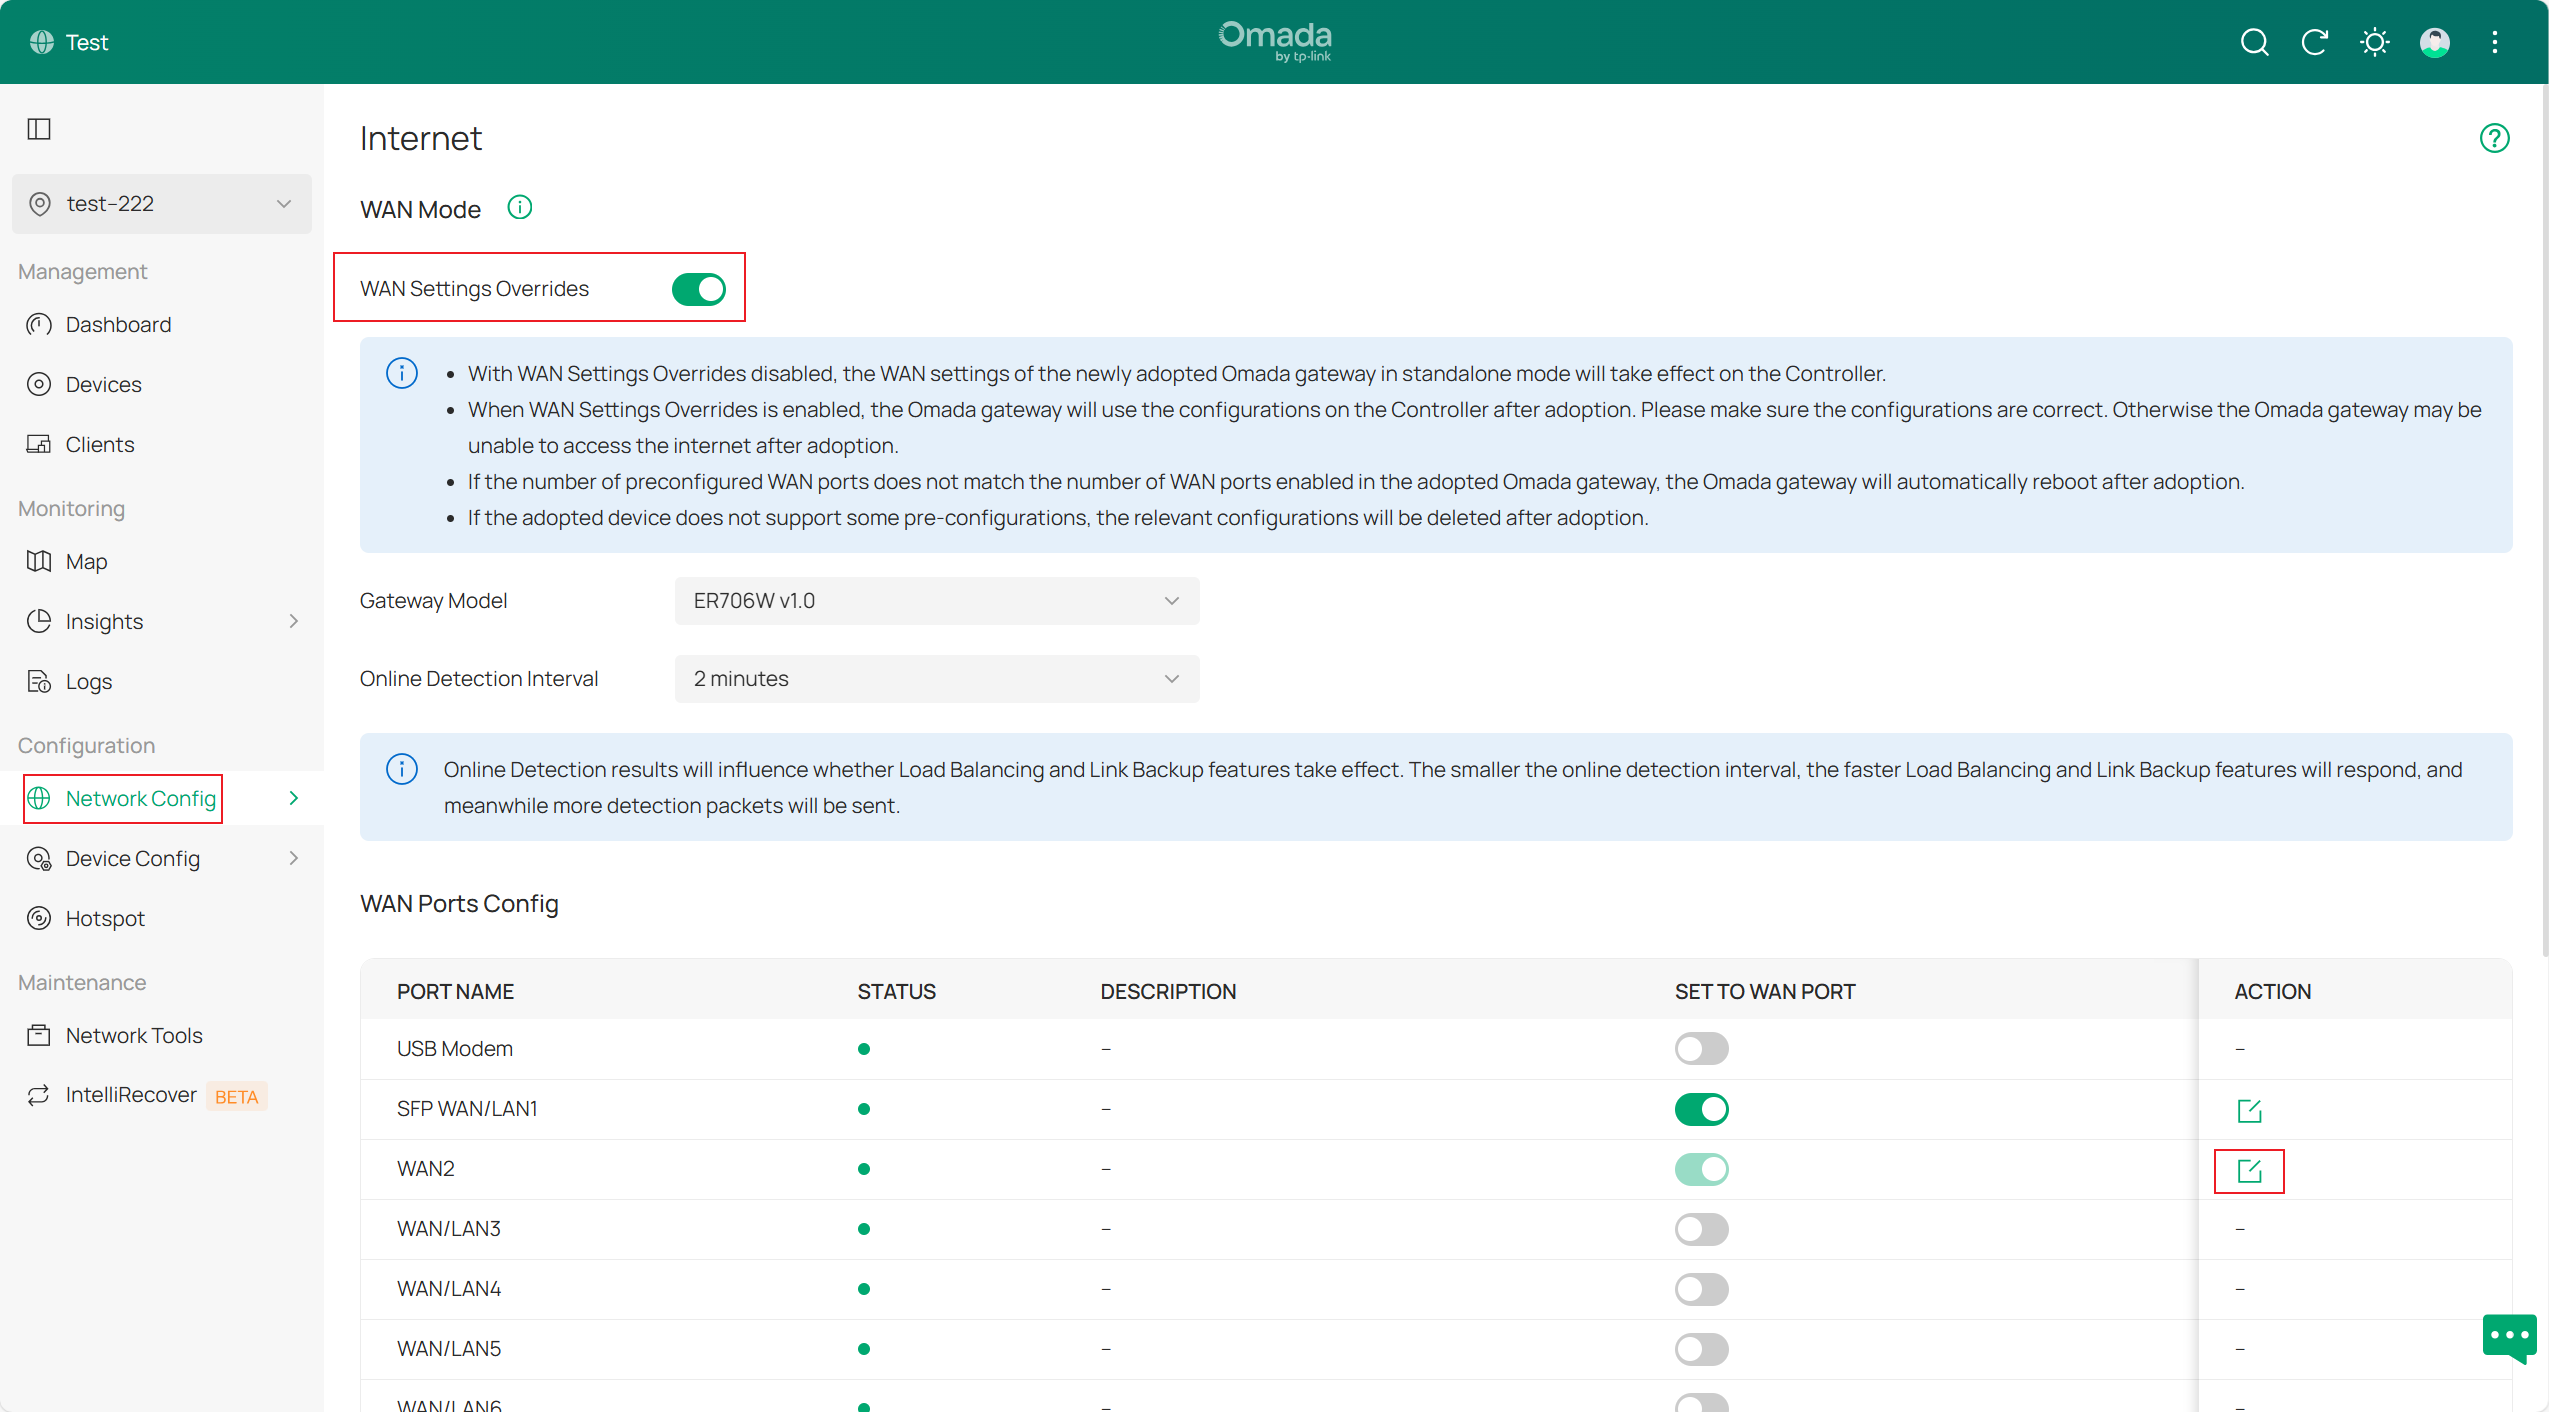Expand the test-222 site selector

(x=162, y=204)
